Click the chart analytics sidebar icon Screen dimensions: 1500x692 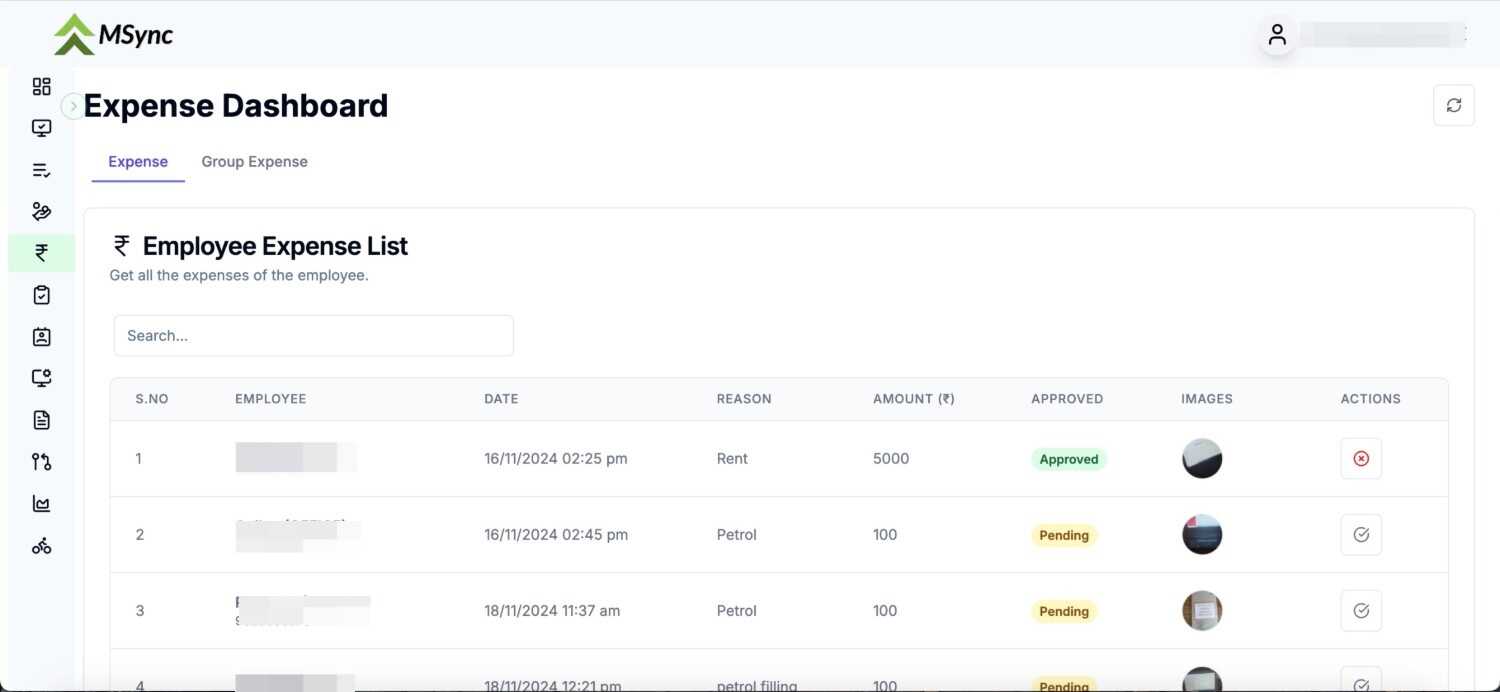(x=41, y=504)
